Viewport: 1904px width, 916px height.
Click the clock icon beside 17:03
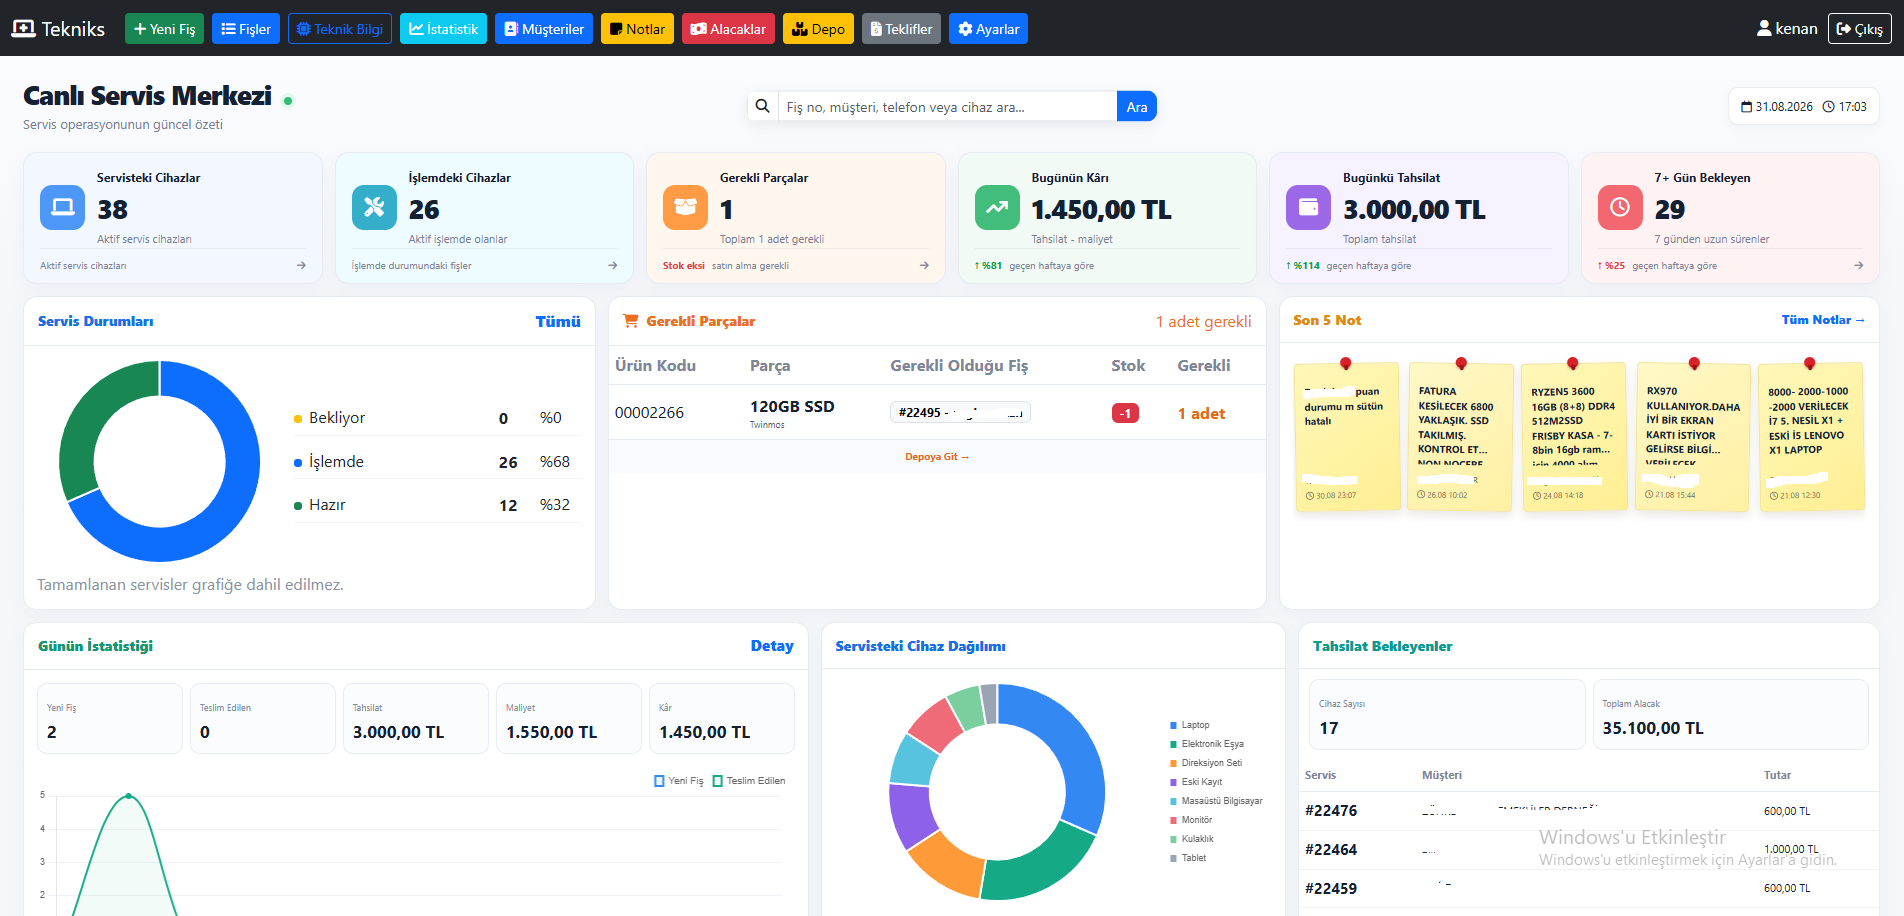(x=1828, y=107)
